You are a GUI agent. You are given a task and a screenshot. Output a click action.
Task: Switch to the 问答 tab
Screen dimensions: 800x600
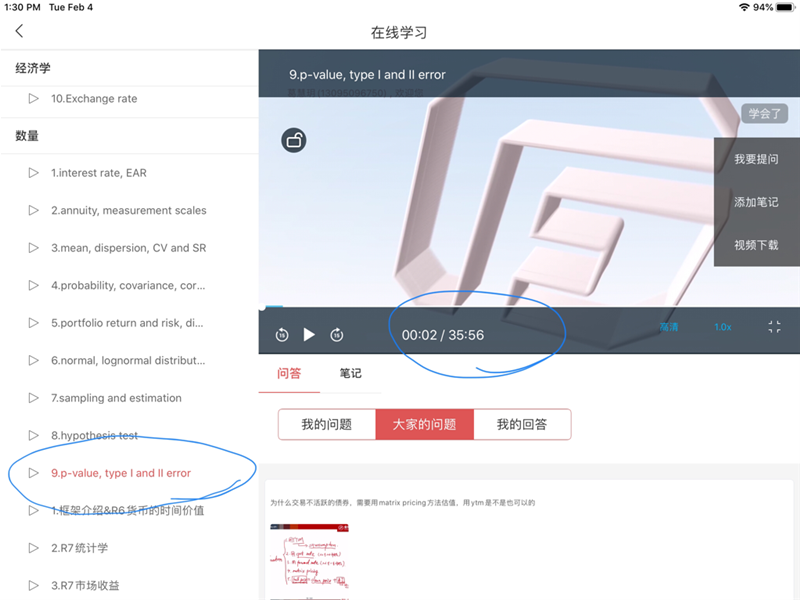289,373
